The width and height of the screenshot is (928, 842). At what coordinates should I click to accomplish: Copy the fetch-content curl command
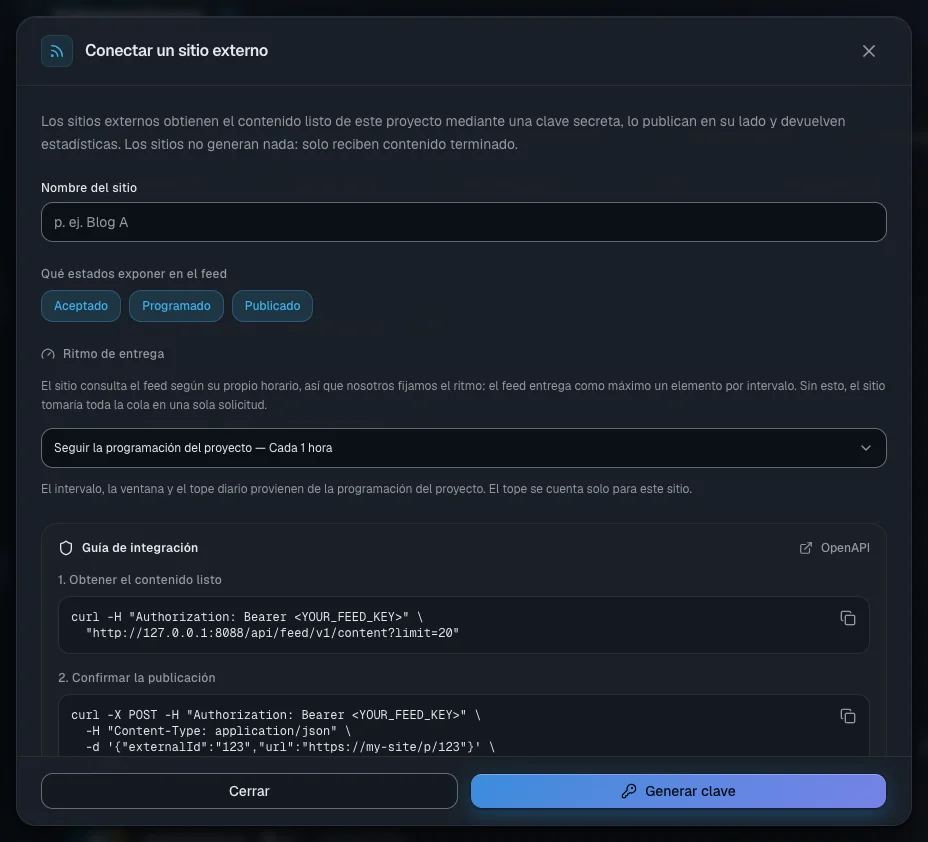[848, 618]
